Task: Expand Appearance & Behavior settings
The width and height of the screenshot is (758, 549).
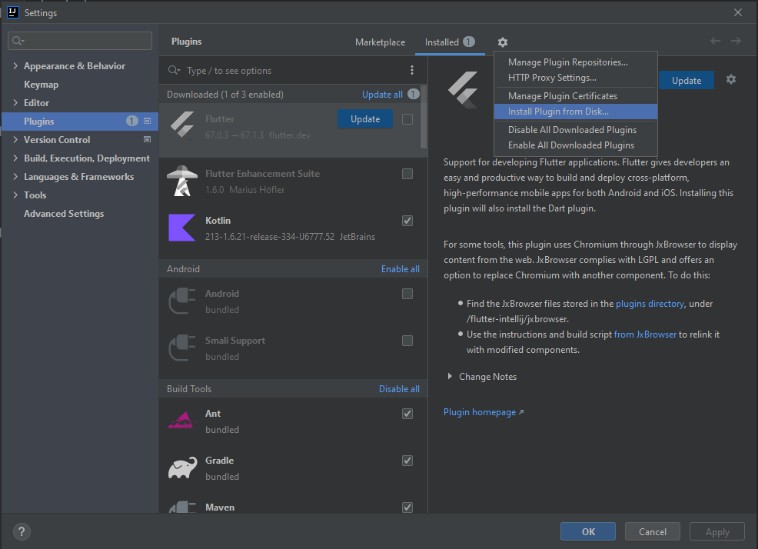Action: pyautogui.click(x=15, y=66)
